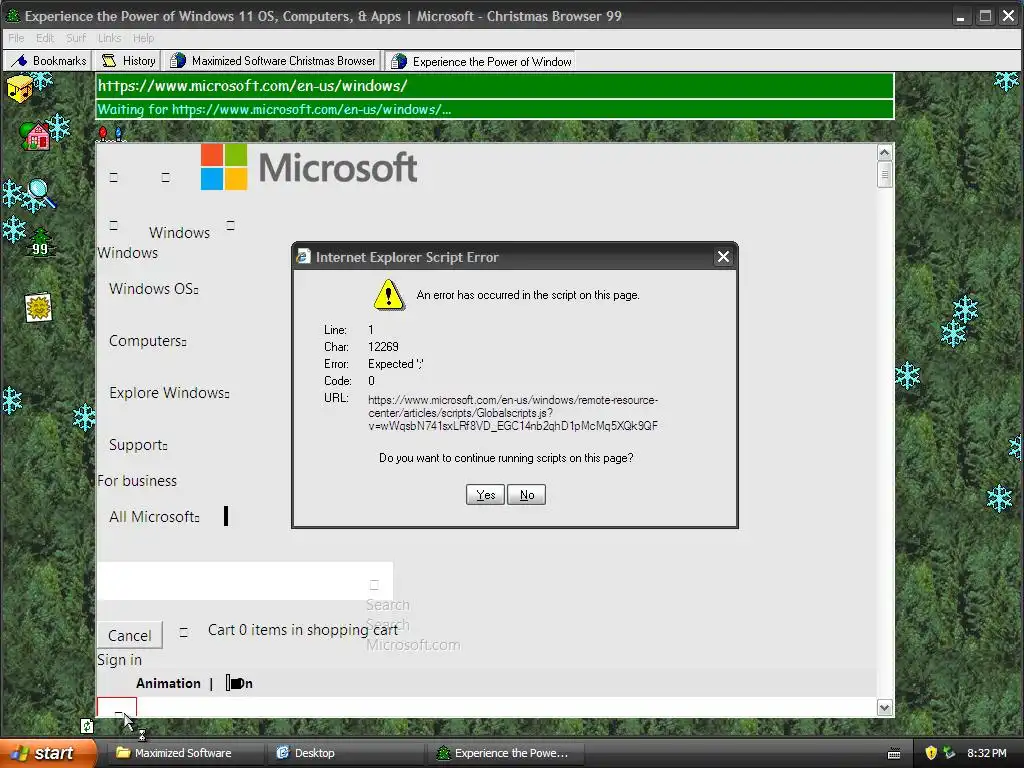Open the Edit menu
This screenshot has height=768, width=1024.
pyautogui.click(x=44, y=38)
